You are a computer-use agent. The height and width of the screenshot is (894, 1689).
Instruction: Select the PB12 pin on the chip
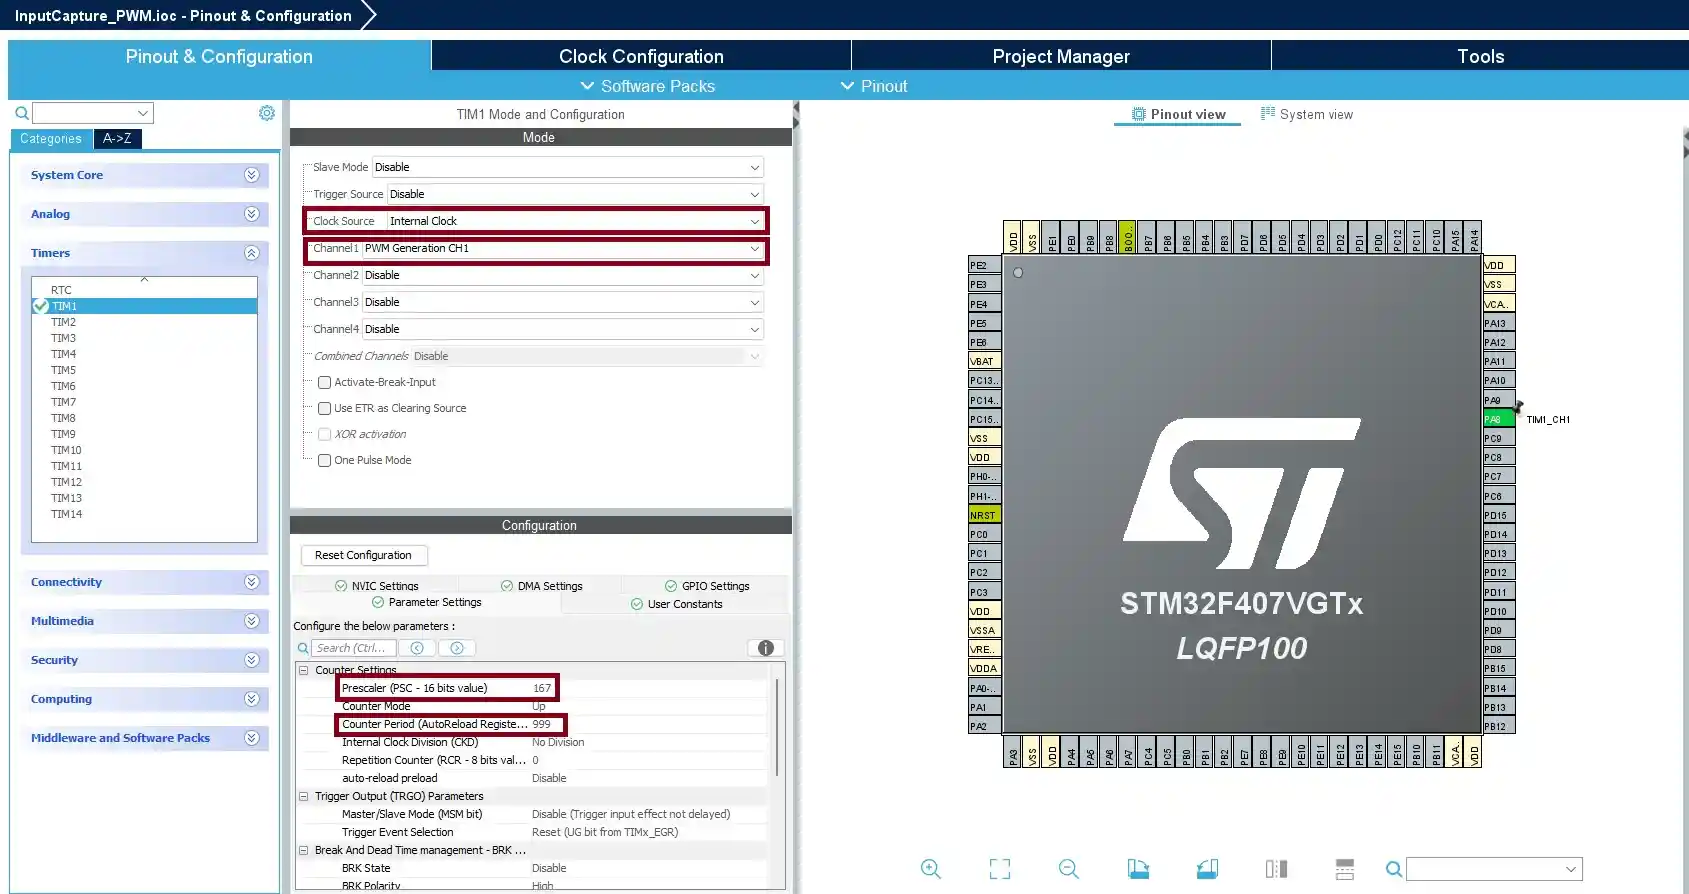click(1498, 726)
